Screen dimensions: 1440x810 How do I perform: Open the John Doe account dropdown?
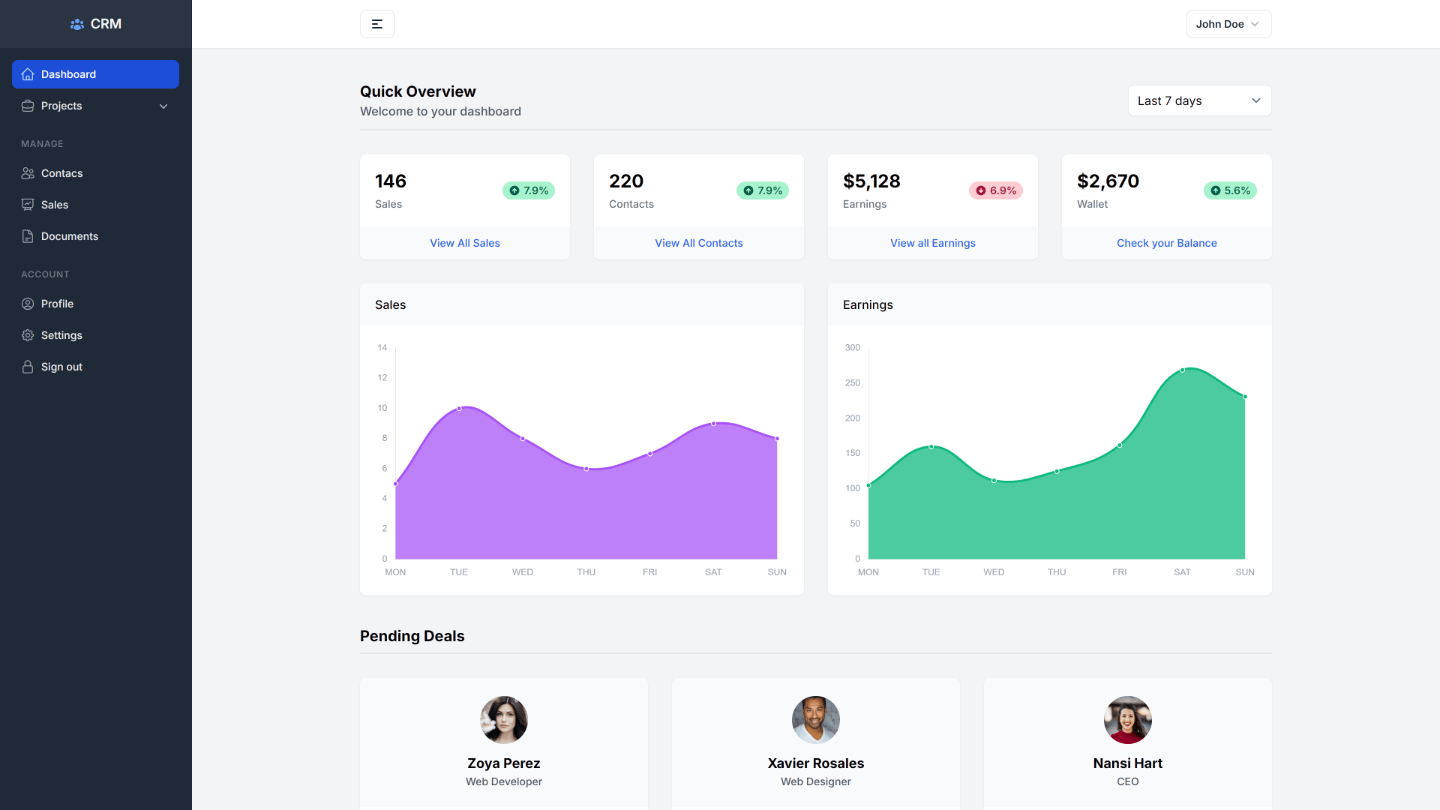1228,23
